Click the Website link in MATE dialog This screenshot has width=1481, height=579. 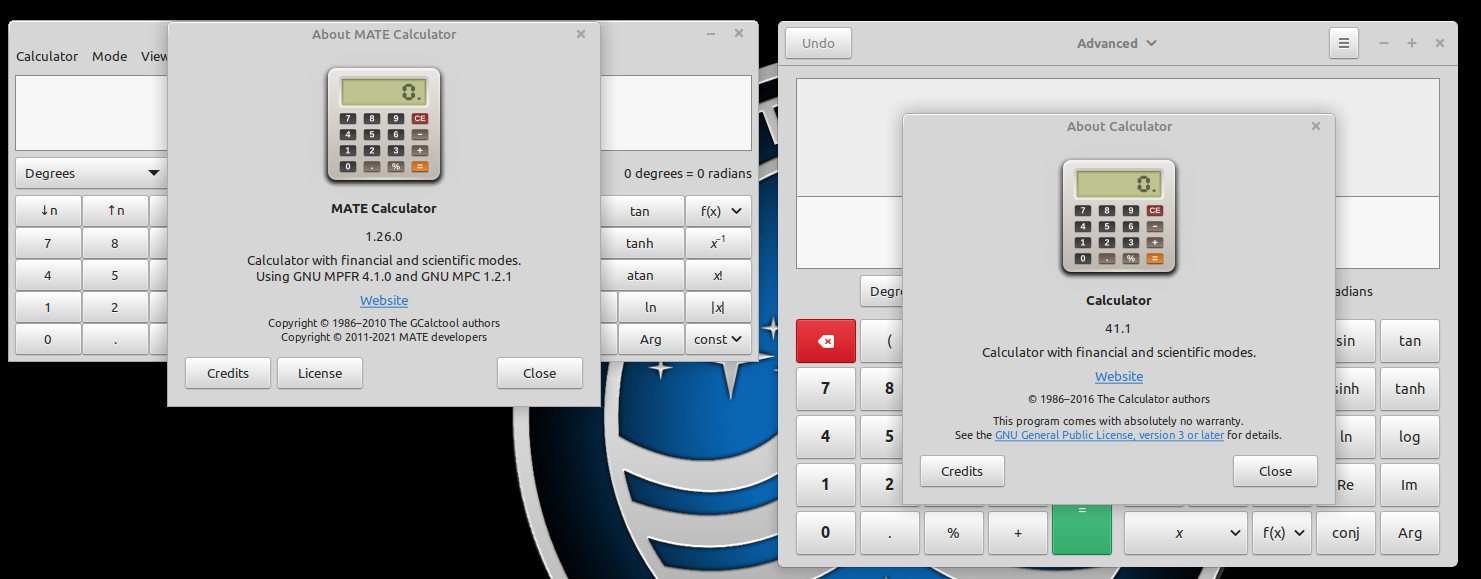click(384, 300)
